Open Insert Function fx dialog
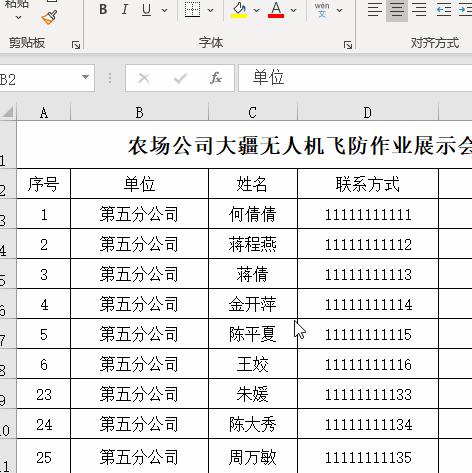This screenshot has width=472, height=473. click(x=216, y=78)
